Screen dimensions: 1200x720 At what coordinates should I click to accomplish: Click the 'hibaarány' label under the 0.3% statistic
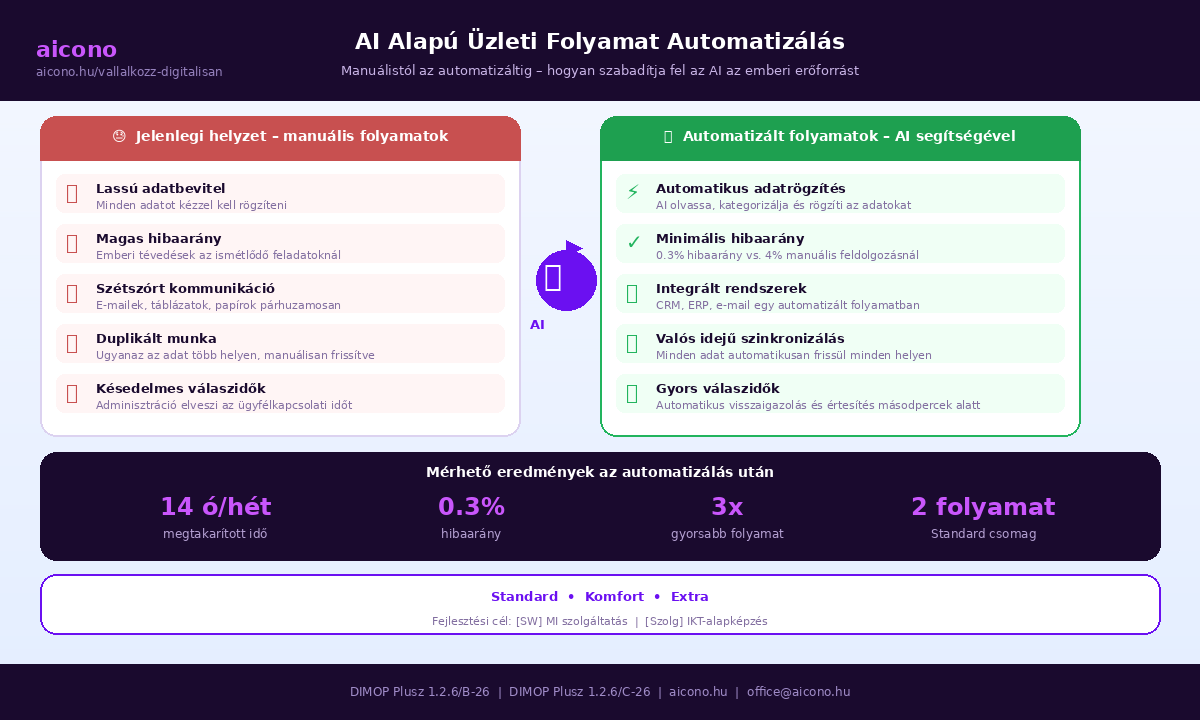pos(471,534)
